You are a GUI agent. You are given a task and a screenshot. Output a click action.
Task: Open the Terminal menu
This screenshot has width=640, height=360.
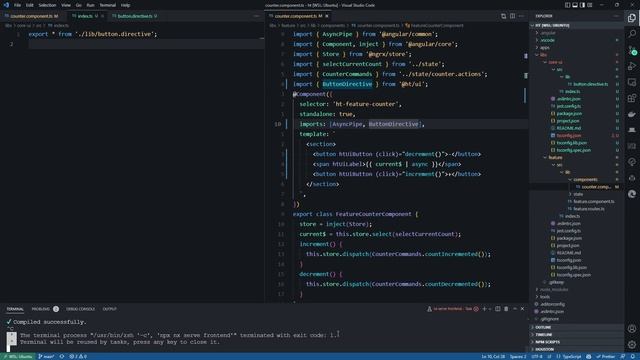(x=108, y=5)
